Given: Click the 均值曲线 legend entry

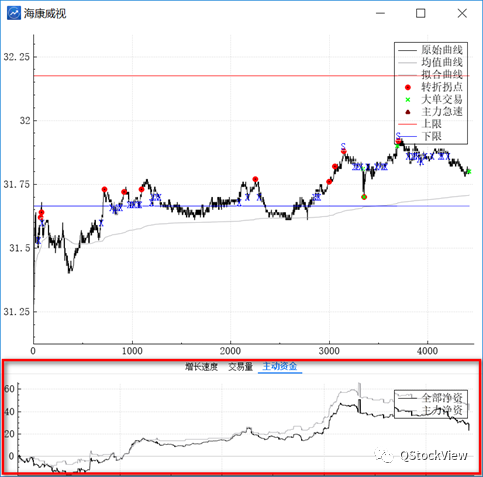Looking at the screenshot, I should click(x=430, y=62).
